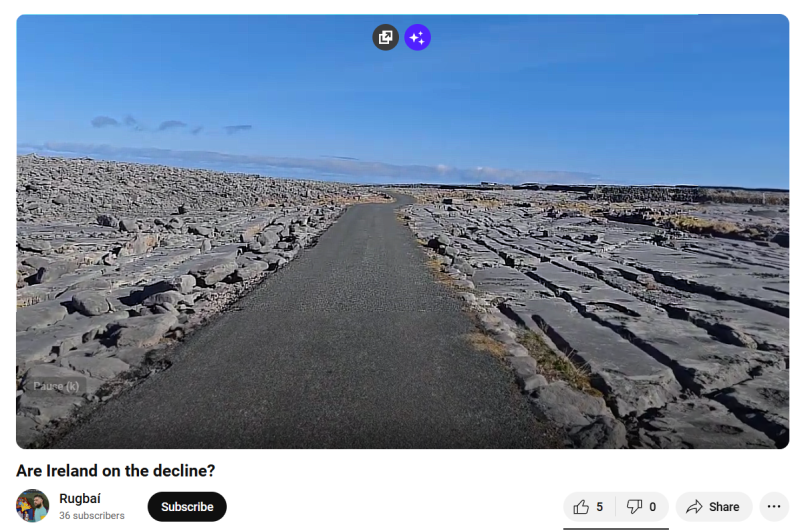The width and height of the screenshot is (800, 531).
Task: Visit the Rugbaí channel name link
Action: [x=80, y=498]
